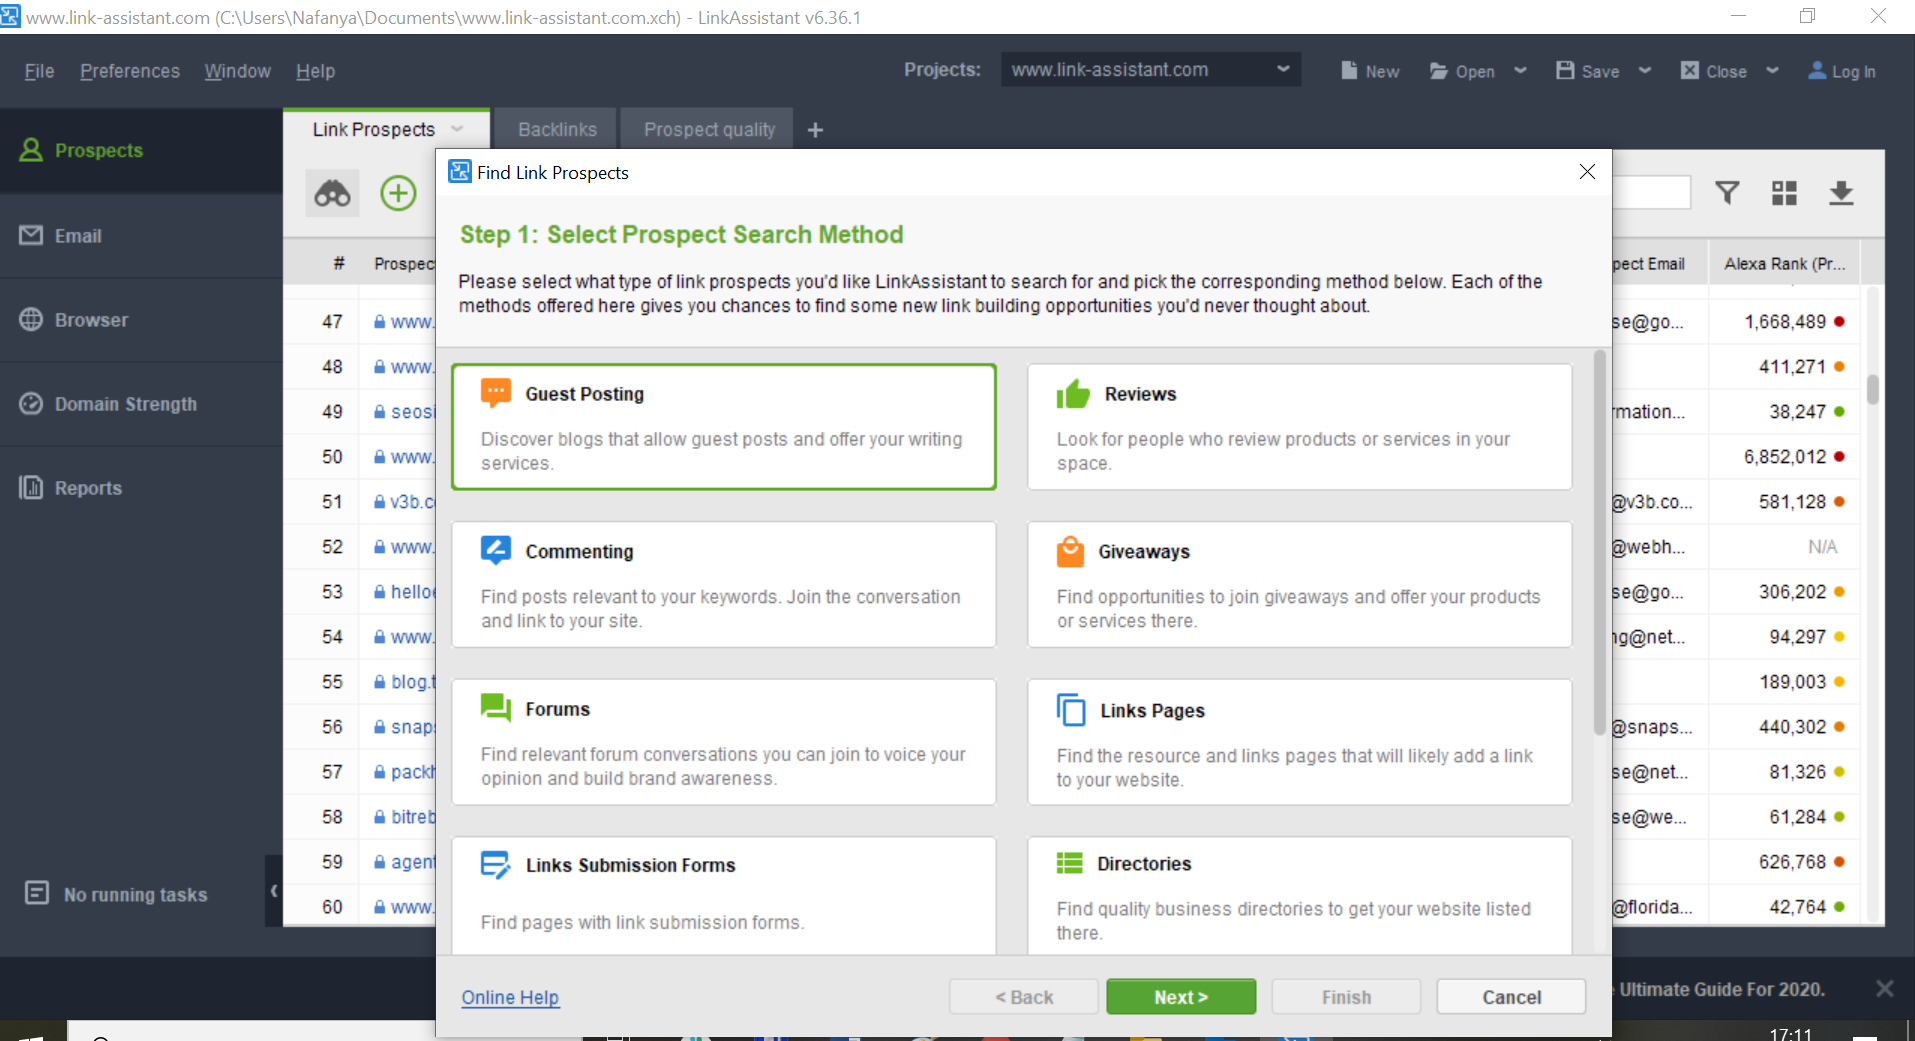Dismiss the Ultimate Guide banner
1915x1041 pixels.
pyautogui.click(x=1884, y=988)
